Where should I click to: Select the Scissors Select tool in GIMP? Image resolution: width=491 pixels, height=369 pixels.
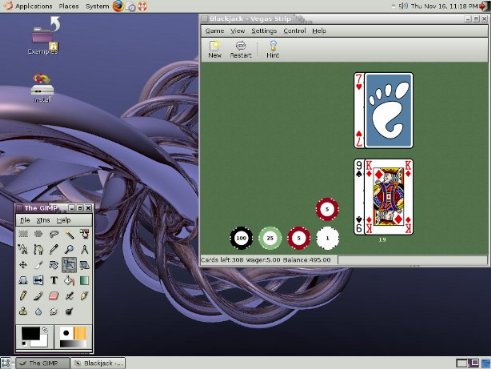pyautogui.click(x=23, y=249)
